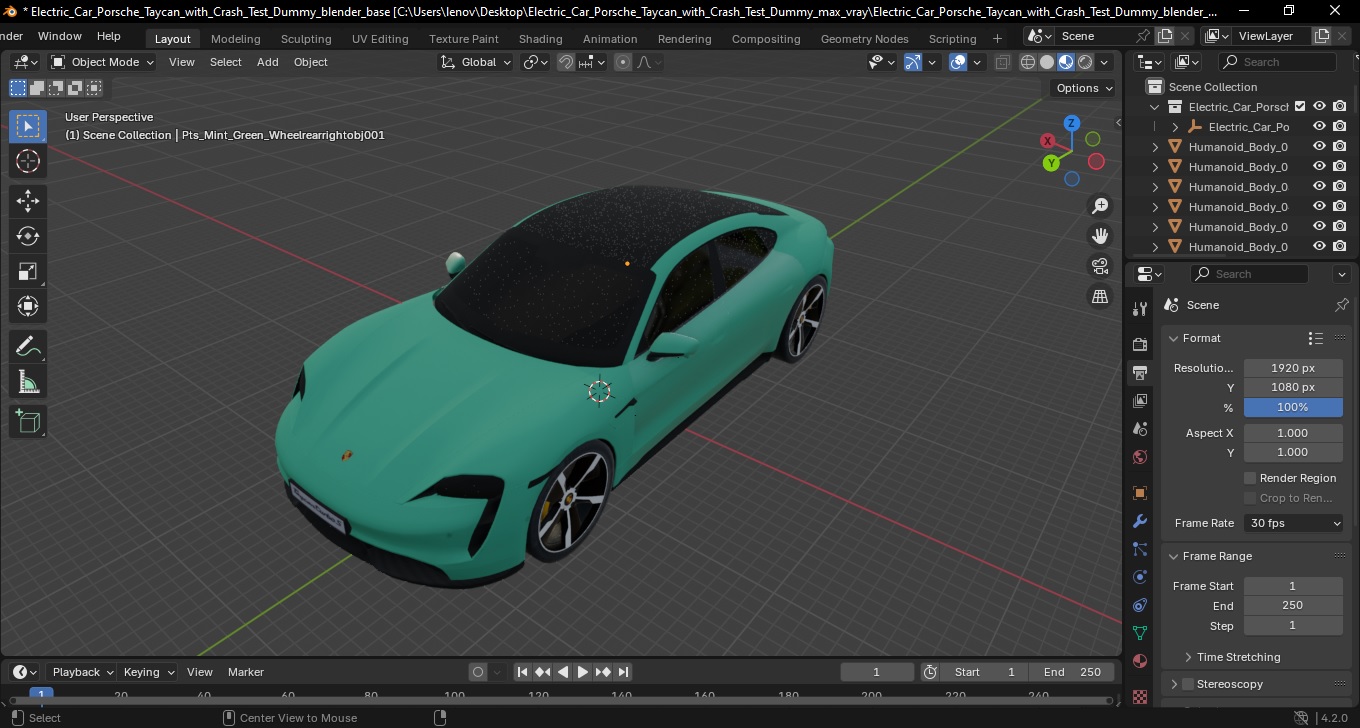Screen dimensions: 1360x728
Task: Switch to the UV Editing workspace tab
Action: pos(380,39)
